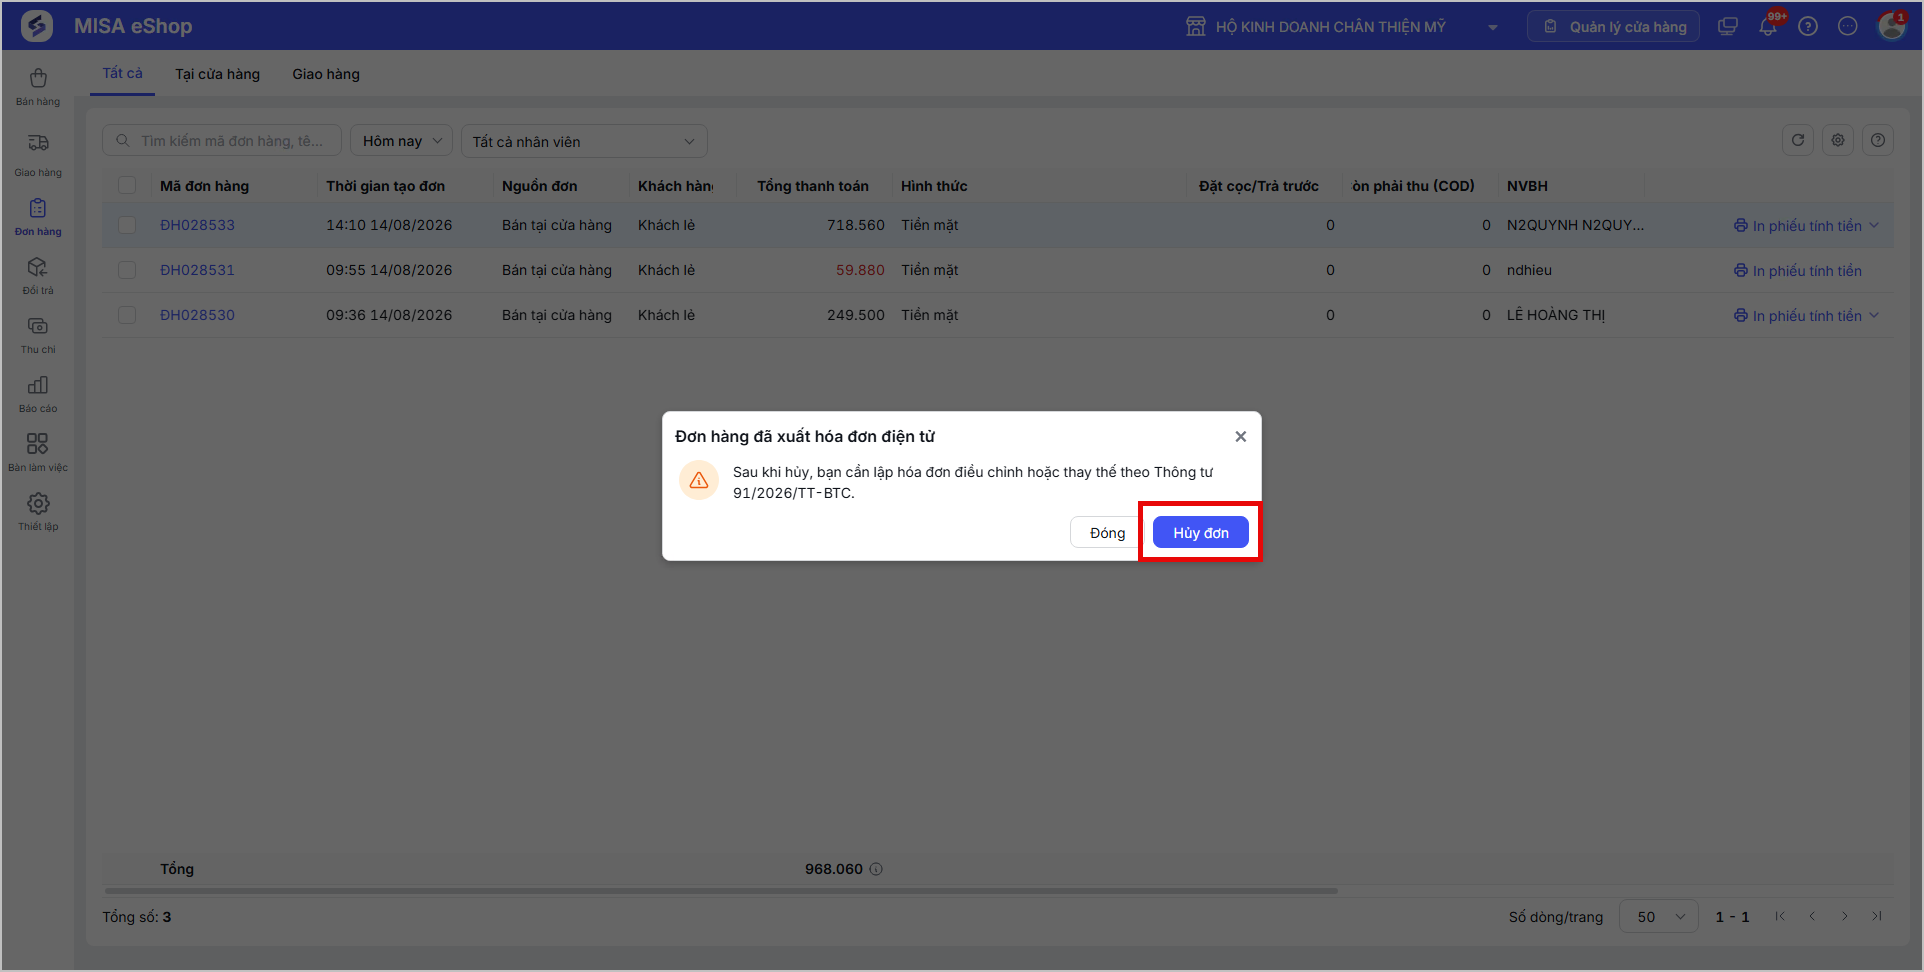The height and width of the screenshot is (972, 1924).
Task: Click In phiếu tính tiền for ĐH028531
Action: click(x=1797, y=271)
